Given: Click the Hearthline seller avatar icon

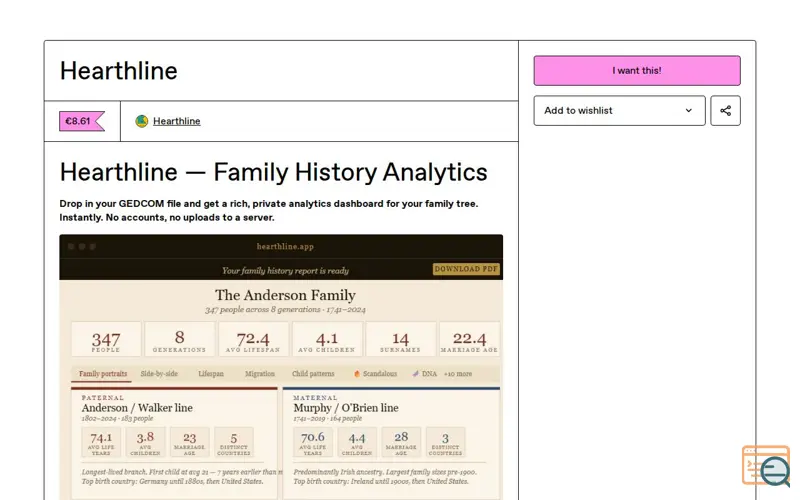Looking at the screenshot, I should (x=142, y=121).
